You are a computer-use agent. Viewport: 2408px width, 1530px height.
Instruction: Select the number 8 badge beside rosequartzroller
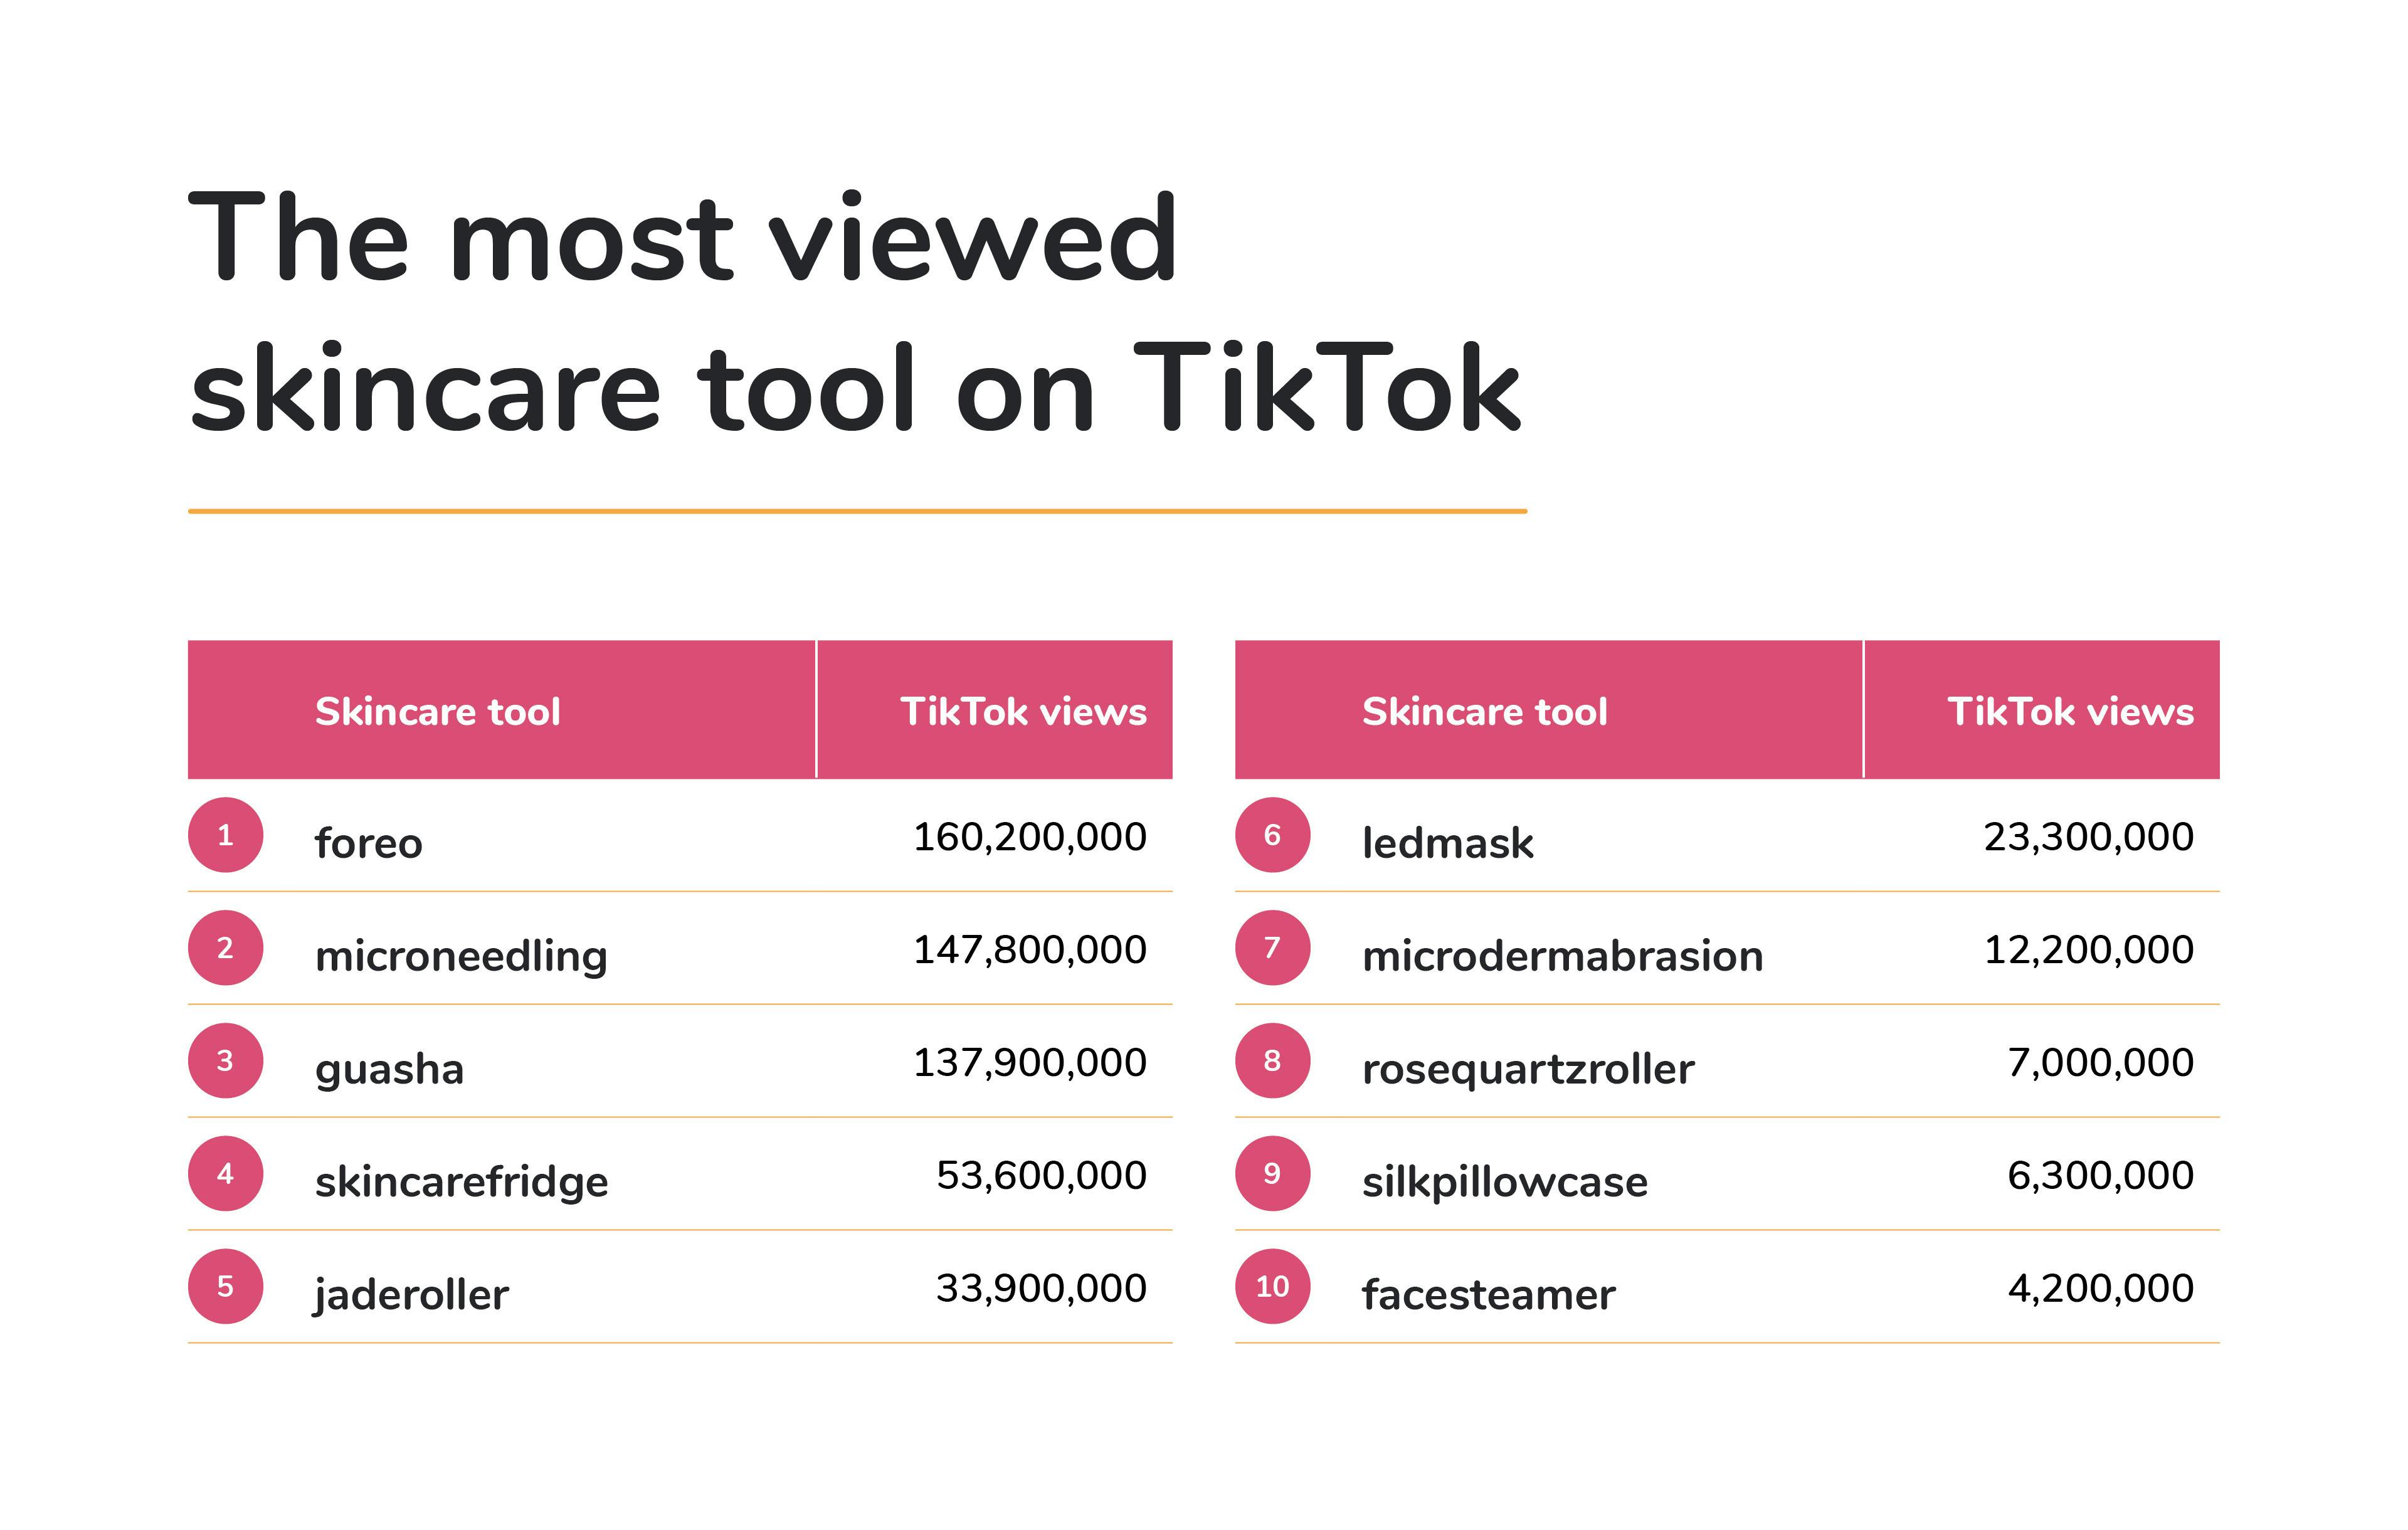pyautogui.click(x=1272, y=1061)
